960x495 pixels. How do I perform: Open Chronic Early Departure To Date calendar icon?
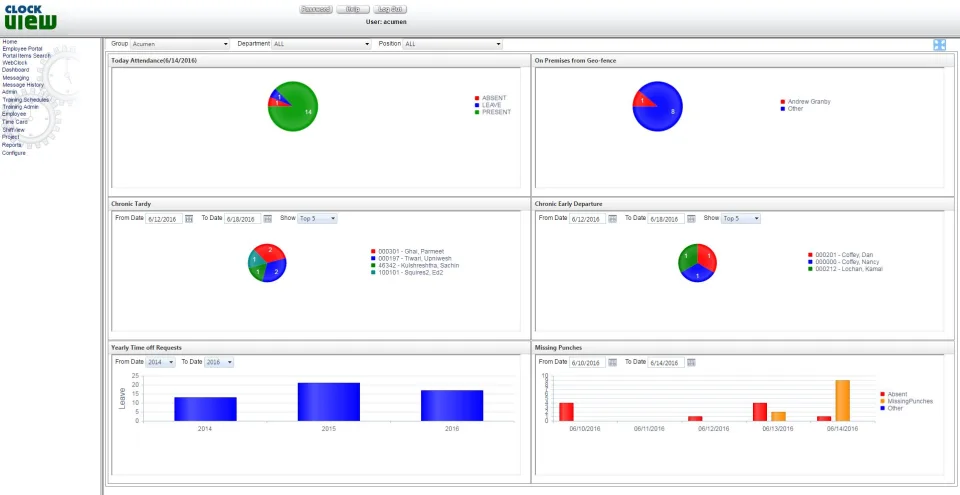tap(691, 219)
